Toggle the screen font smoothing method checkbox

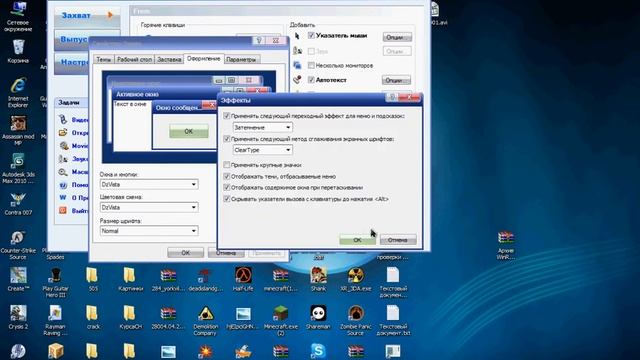pos(227,139)
